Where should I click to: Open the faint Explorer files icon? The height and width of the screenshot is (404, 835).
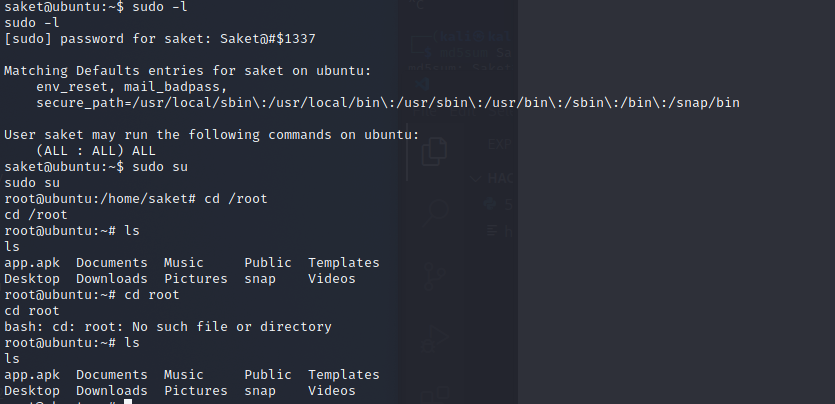pos(433,150)
